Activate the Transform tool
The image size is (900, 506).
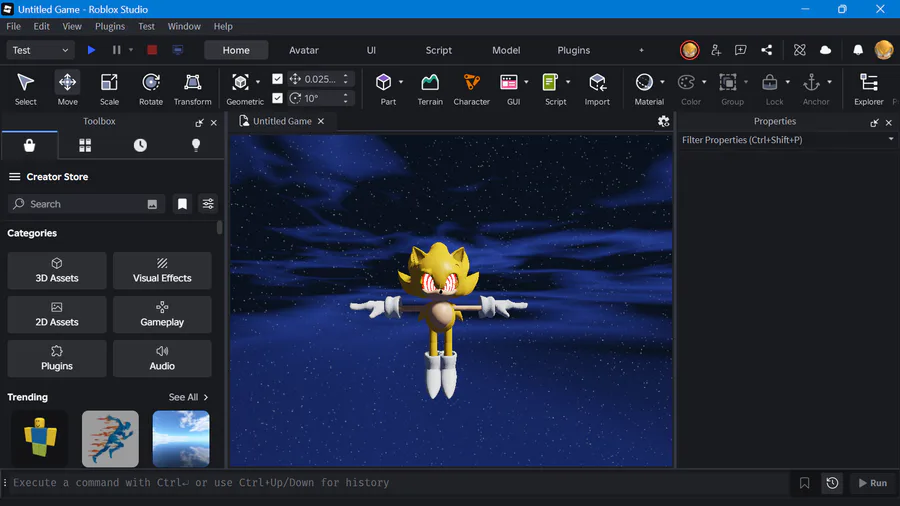point(193,89)
